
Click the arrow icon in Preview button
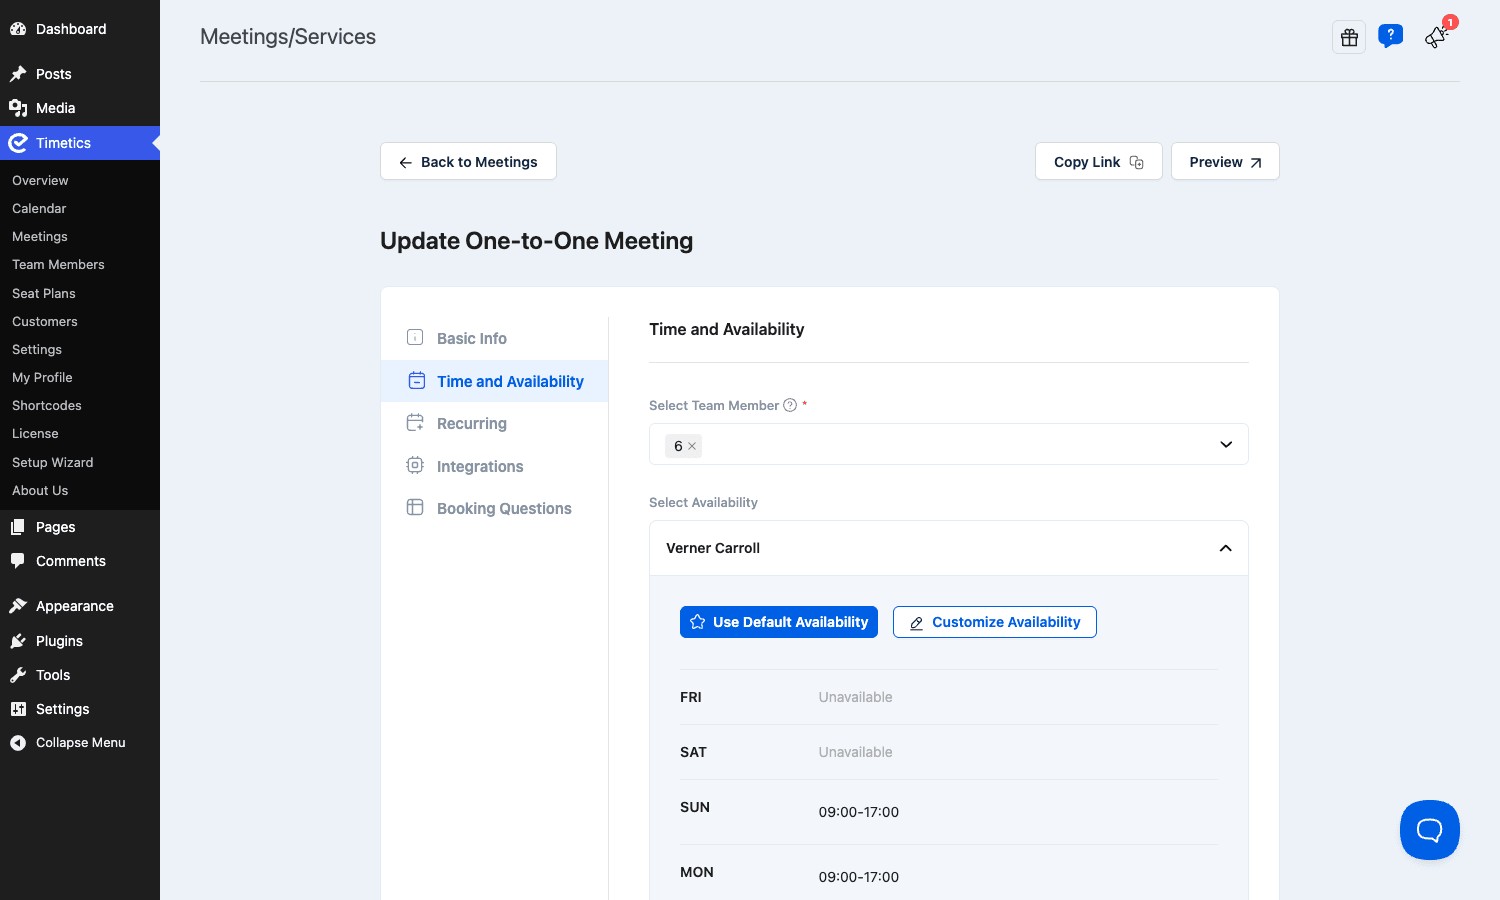[x=1256, y=163]
